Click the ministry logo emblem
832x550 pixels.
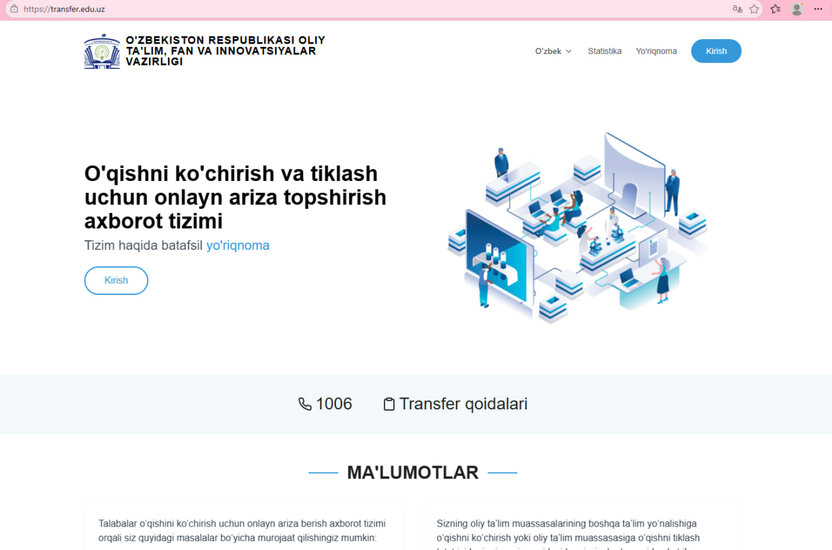102,51
